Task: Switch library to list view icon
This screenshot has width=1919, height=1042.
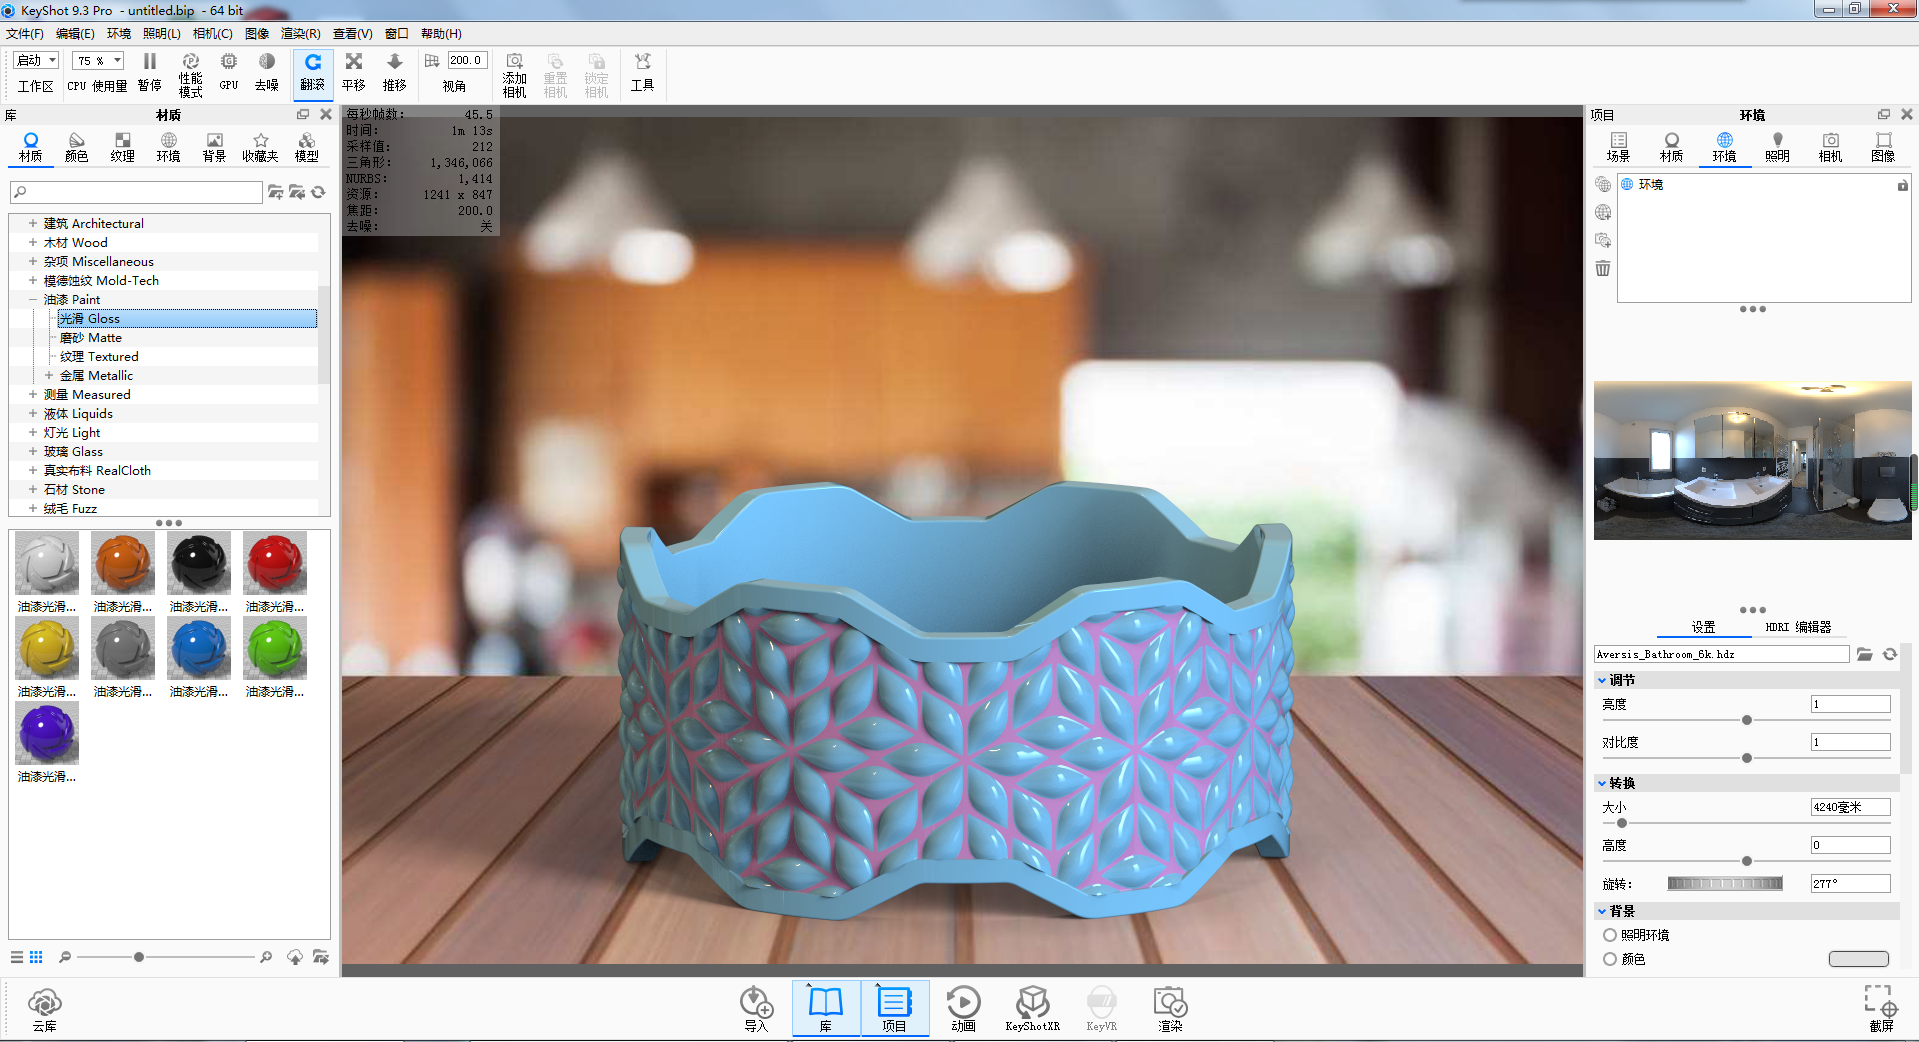Action: pos(17,957)
